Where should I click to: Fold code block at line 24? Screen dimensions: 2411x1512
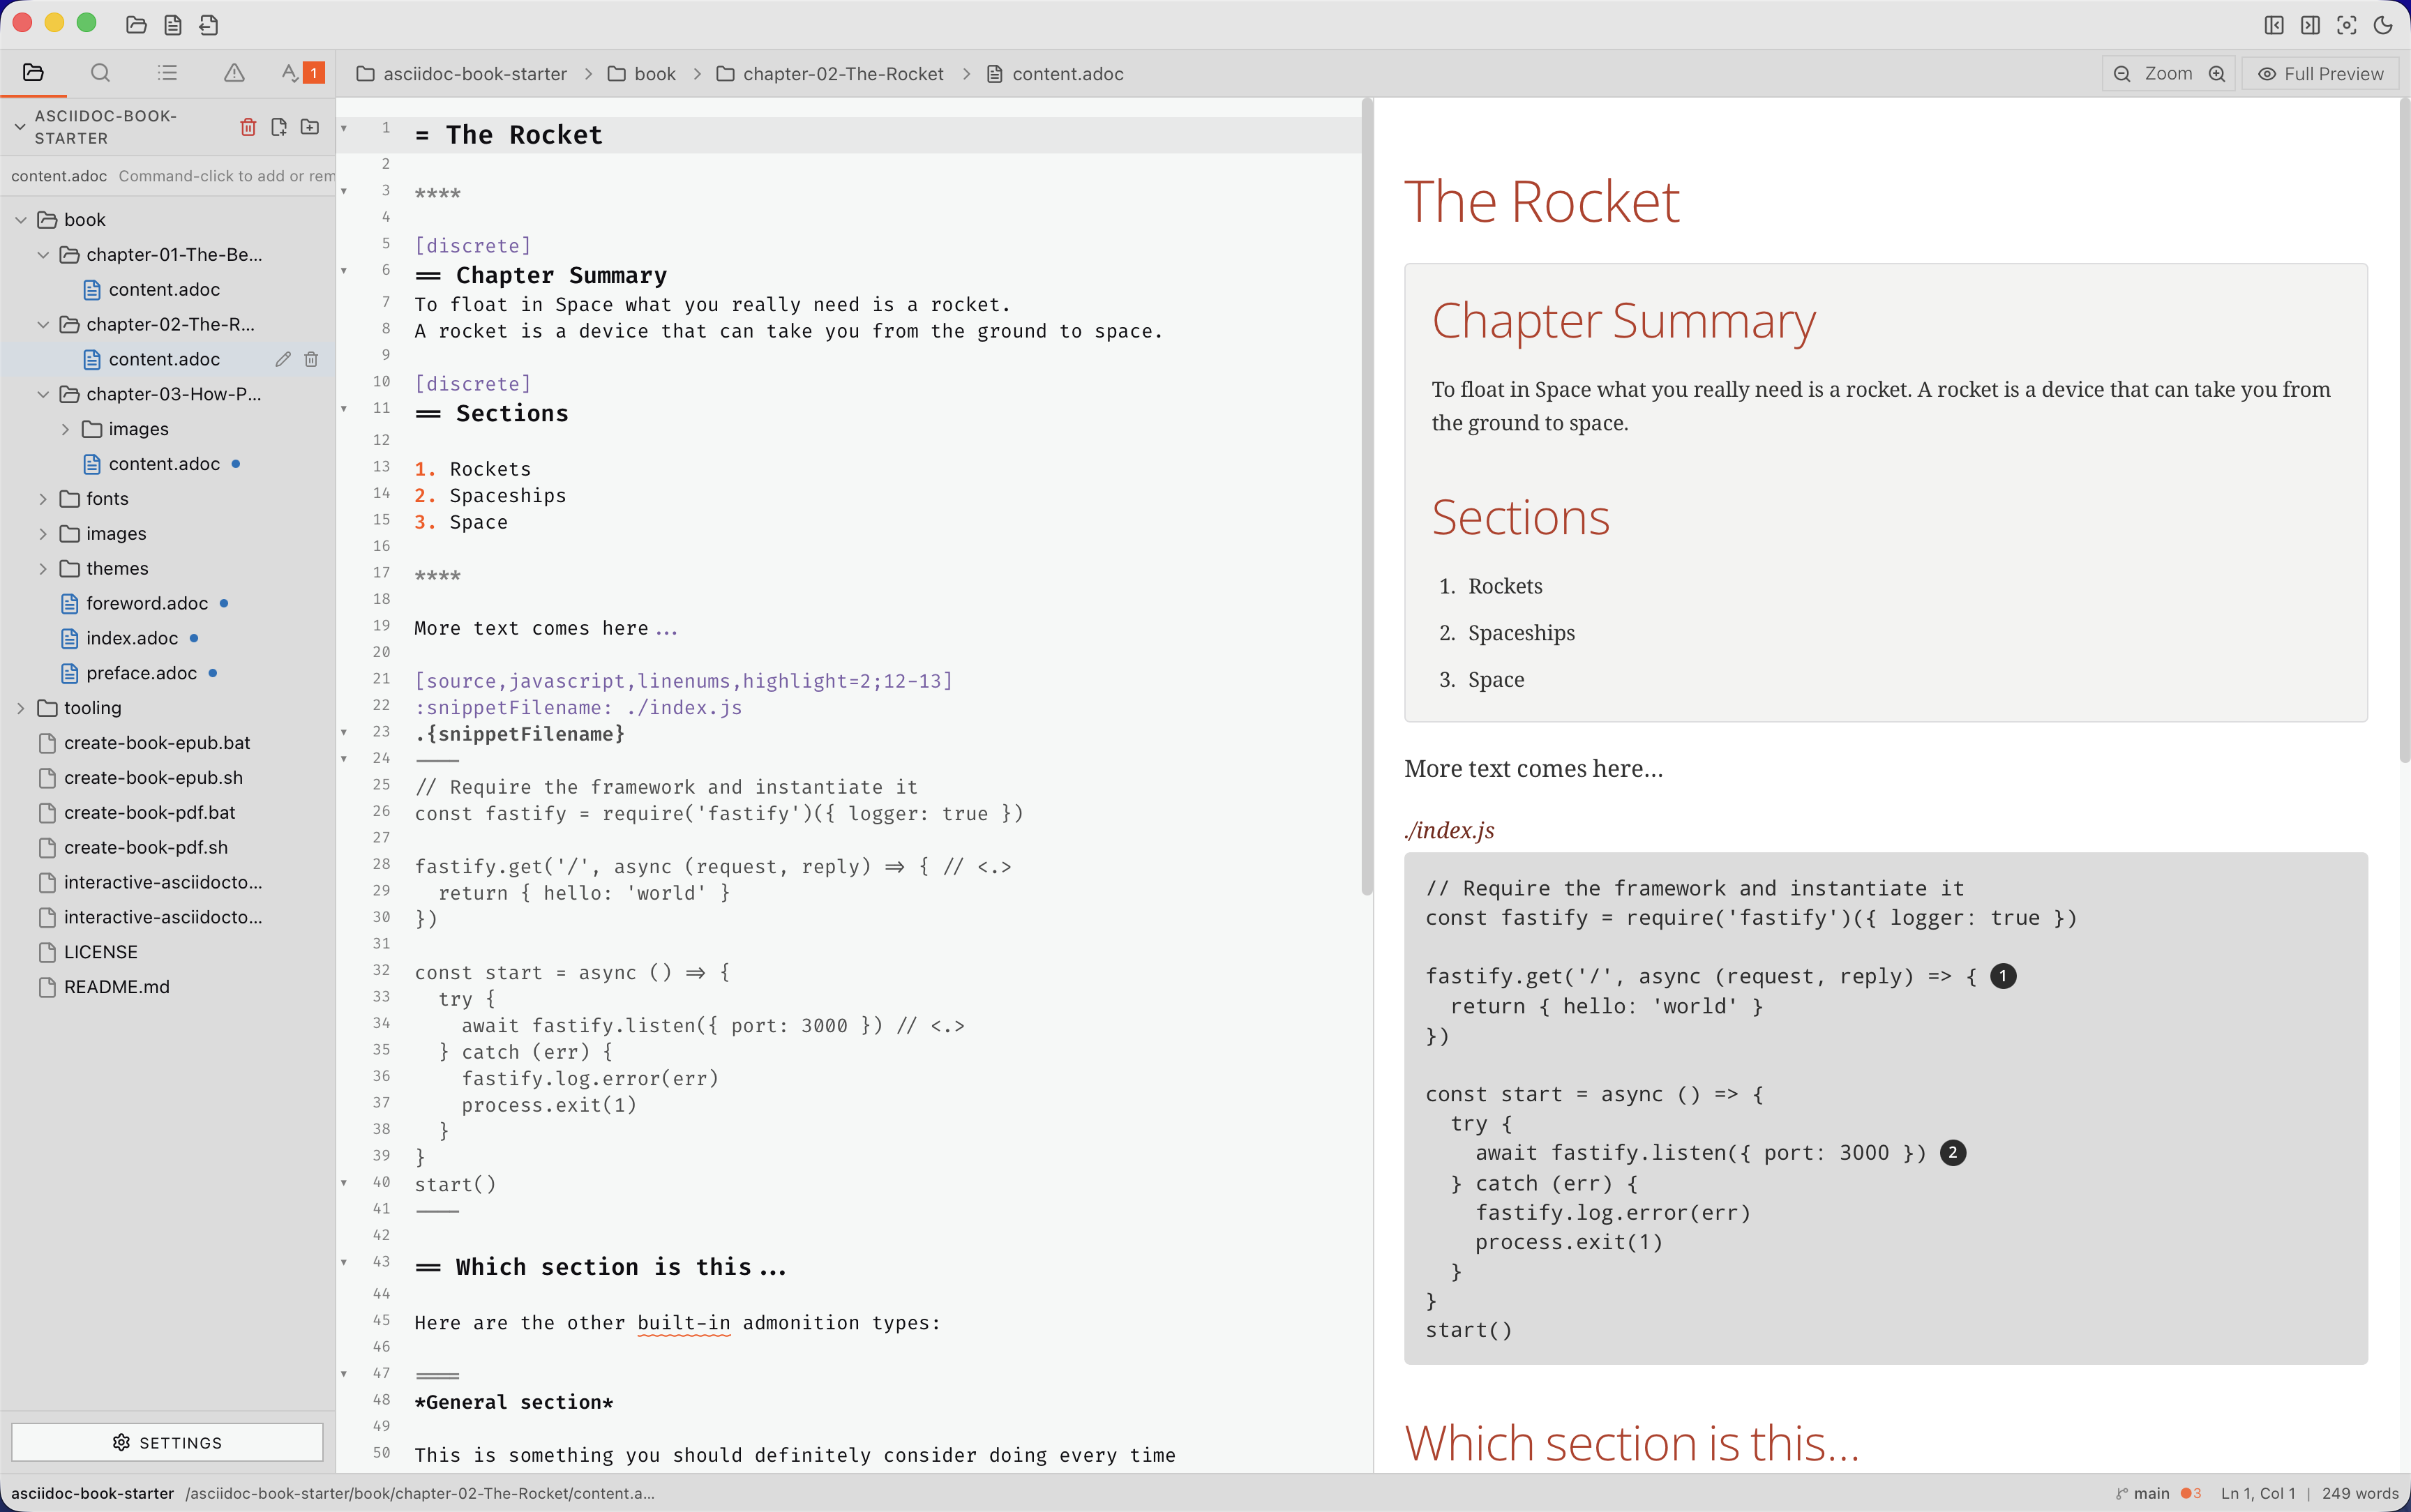pyautogui.click(x=344, y=758)
